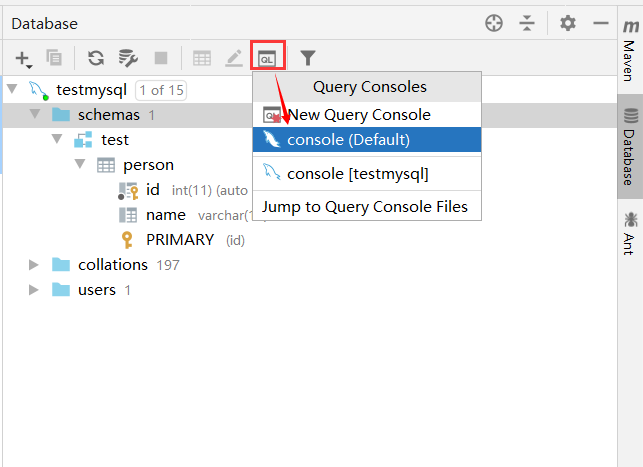Viewport: 643px width, 467px height.
Task: Click the Stop square toolbar icon
Action: pos(161,58)
